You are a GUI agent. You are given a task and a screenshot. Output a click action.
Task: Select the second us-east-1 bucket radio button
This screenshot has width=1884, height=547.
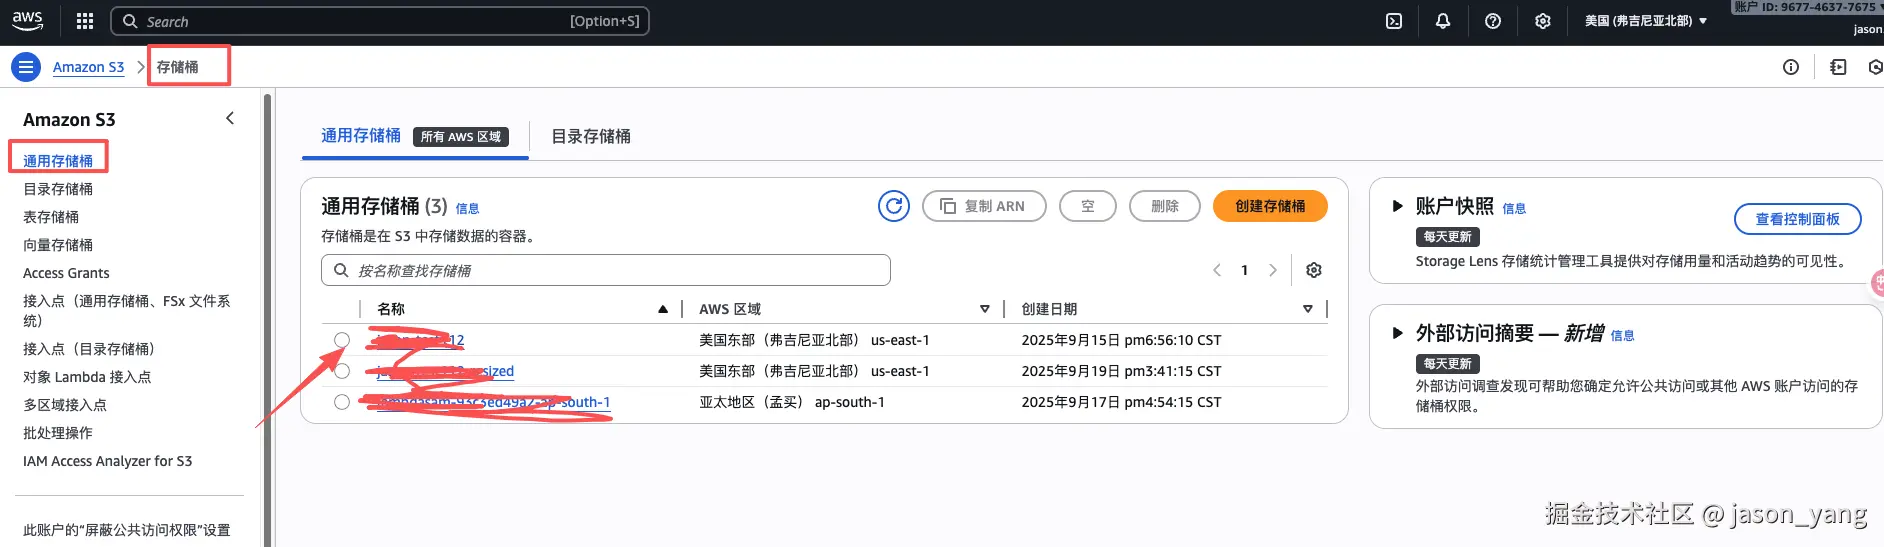[x=342, y=371]
